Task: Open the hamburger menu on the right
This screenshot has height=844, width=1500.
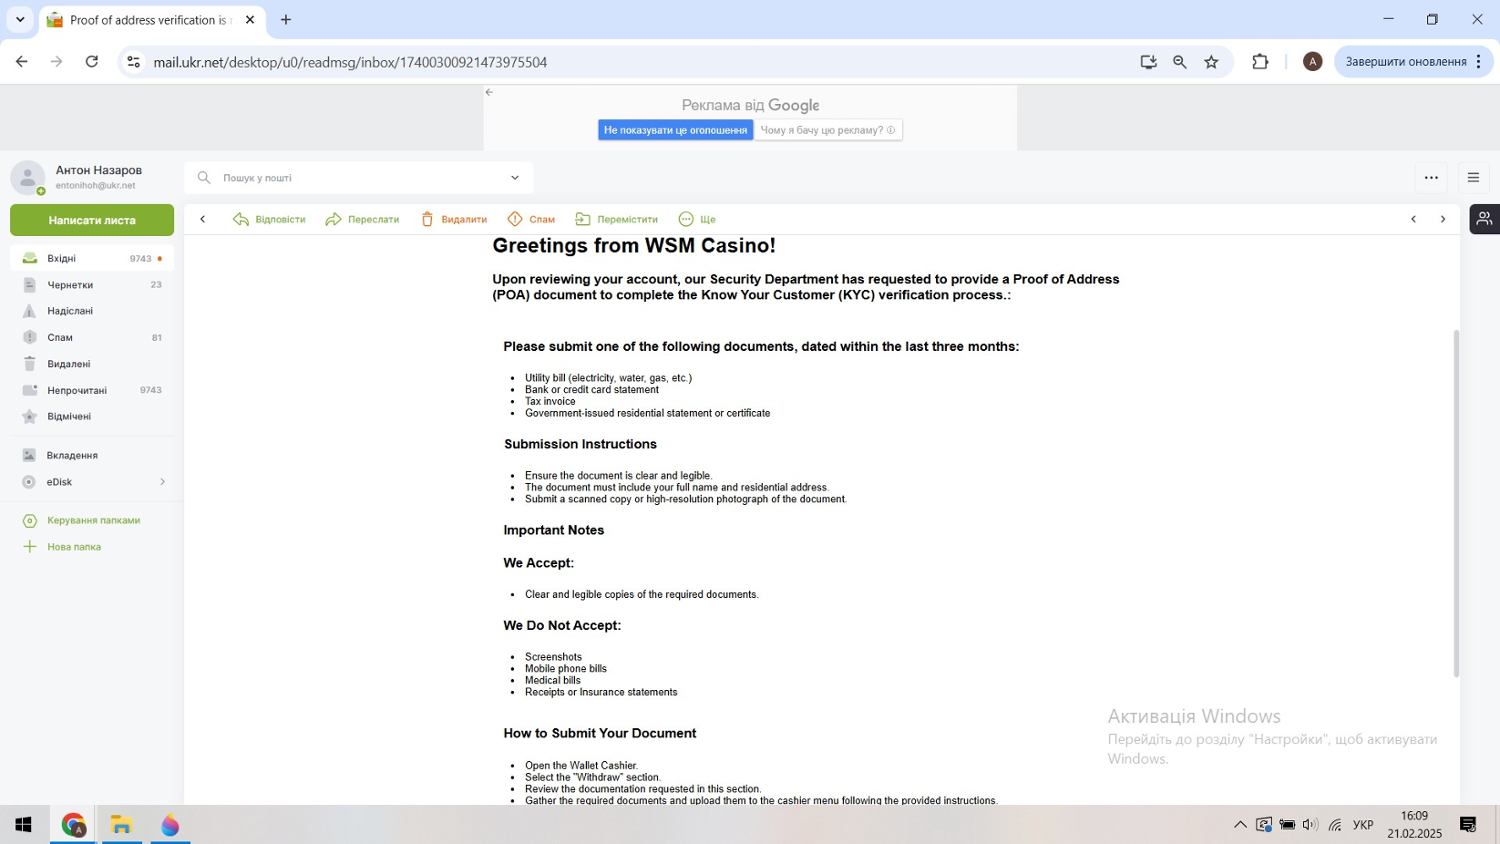Action: pos(1473,178)
